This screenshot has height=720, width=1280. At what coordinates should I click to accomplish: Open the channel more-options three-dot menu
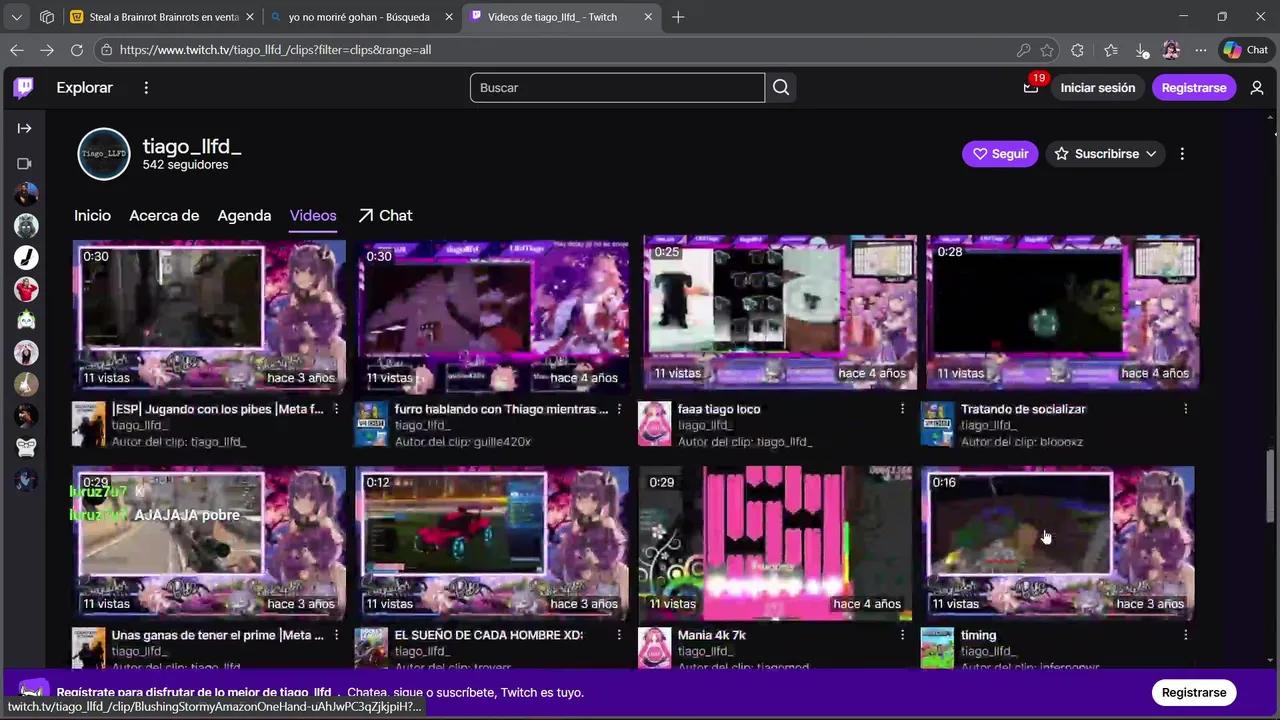coord(1182,153)
